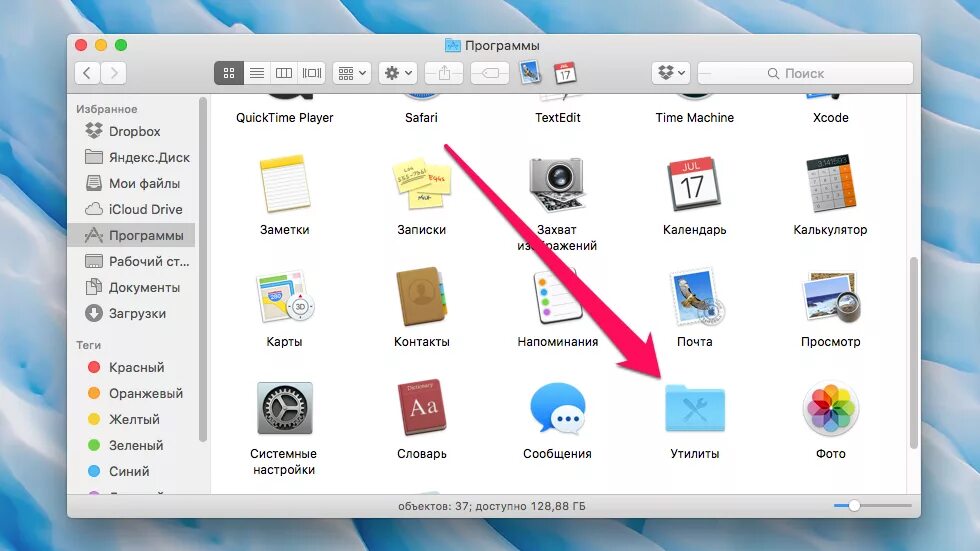Open the Календарь app icon
980x551 pixels.
click(694, 184)
